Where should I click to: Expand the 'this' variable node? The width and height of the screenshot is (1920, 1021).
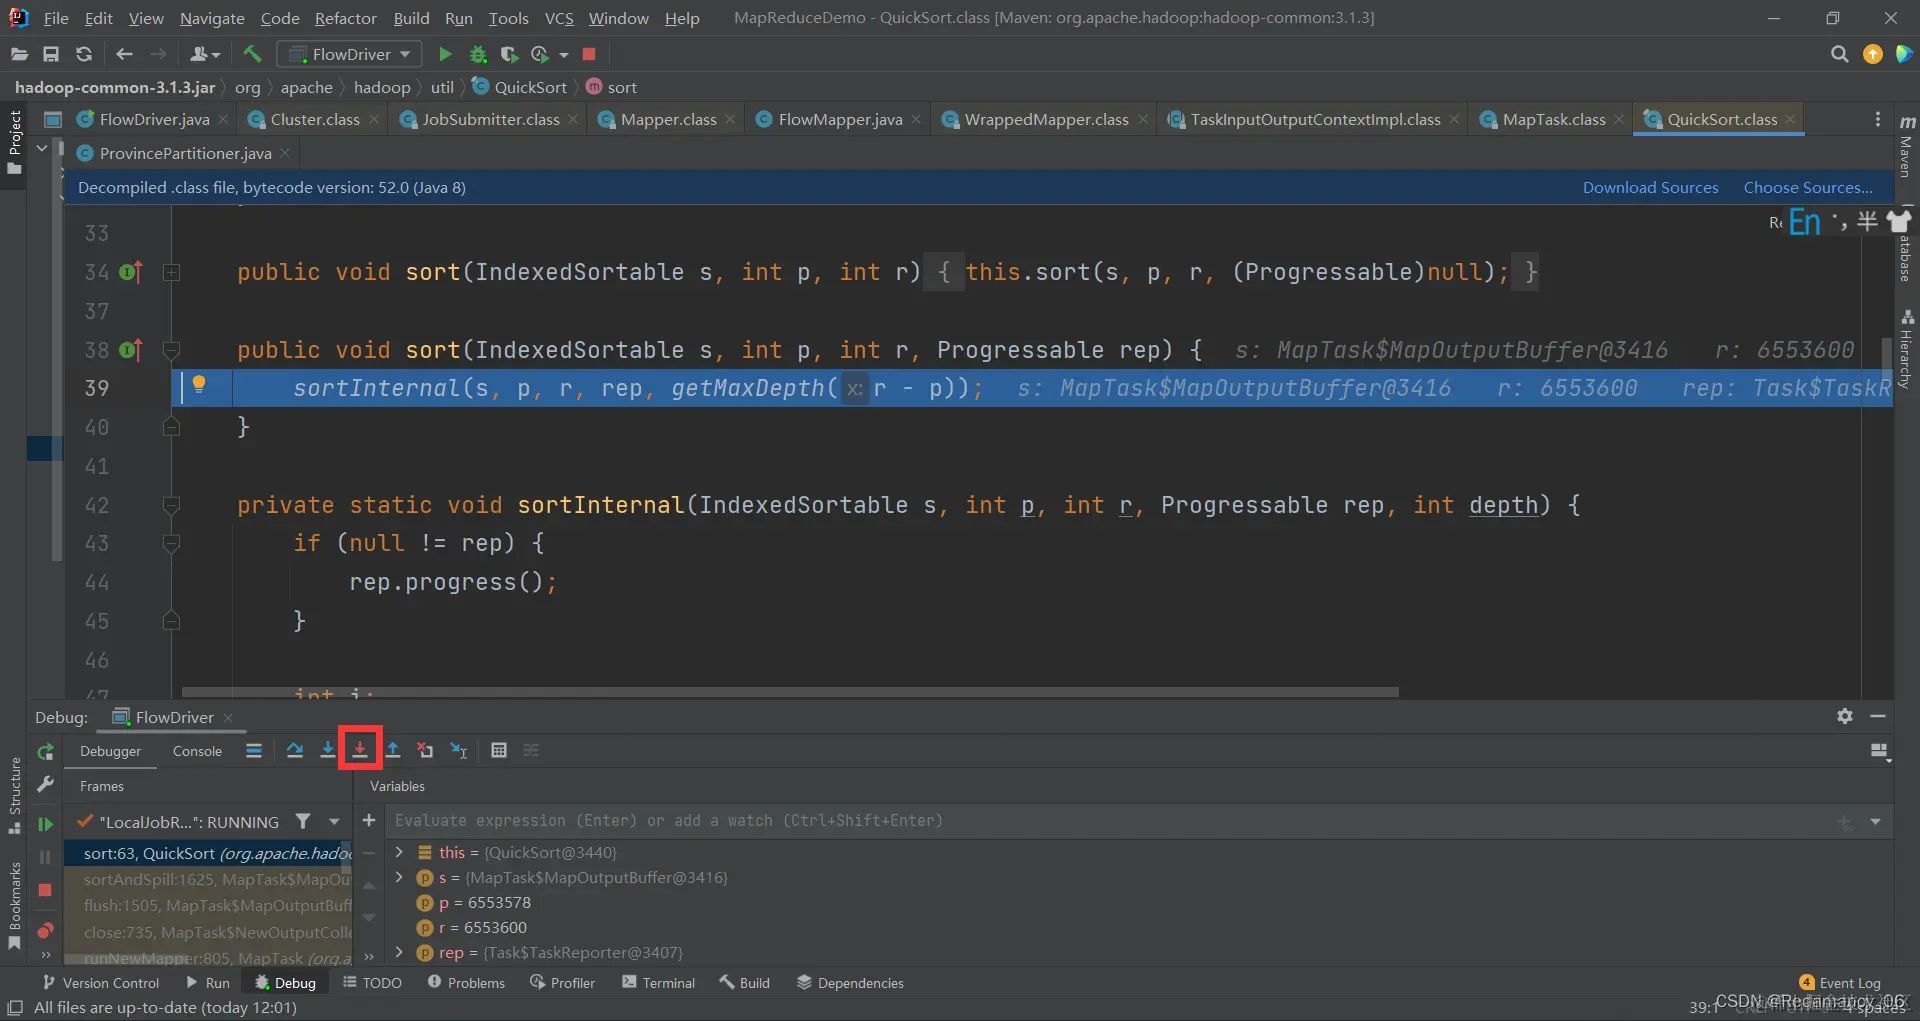coord(399,852)
